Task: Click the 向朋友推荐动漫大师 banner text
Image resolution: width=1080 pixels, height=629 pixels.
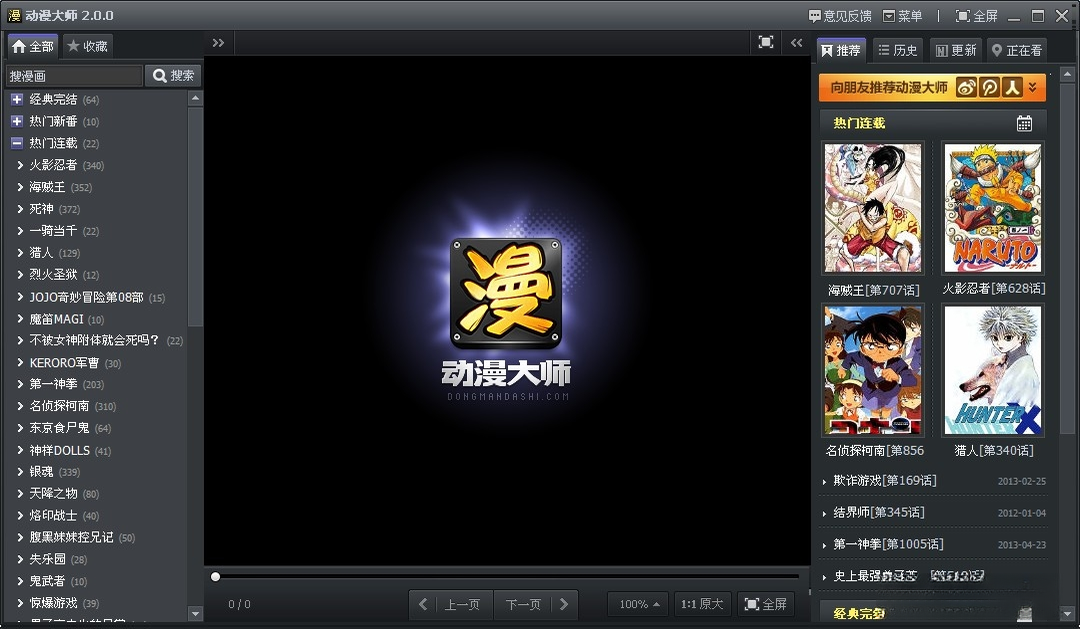Action: (889, 87)
